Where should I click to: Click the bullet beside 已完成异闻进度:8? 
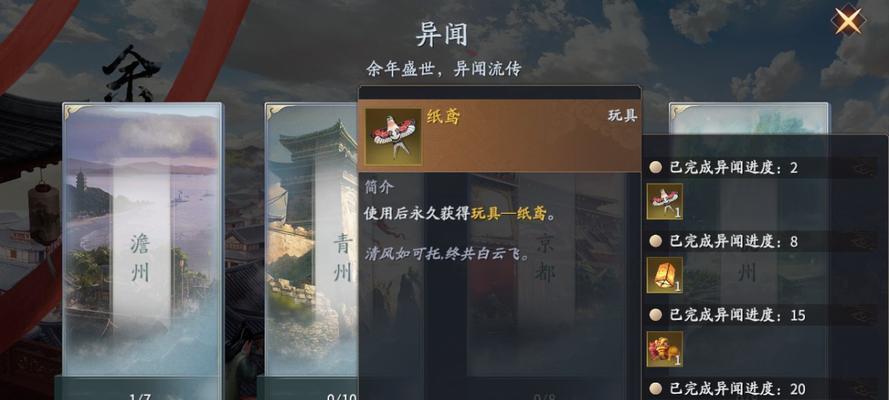tap(656, 241)
